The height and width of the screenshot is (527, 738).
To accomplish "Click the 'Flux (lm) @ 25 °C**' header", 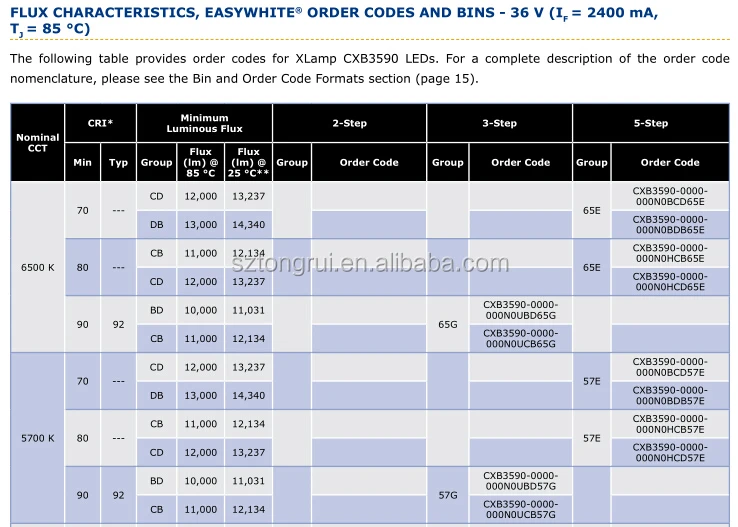I will pyautogui.click(x=249, y=162).
